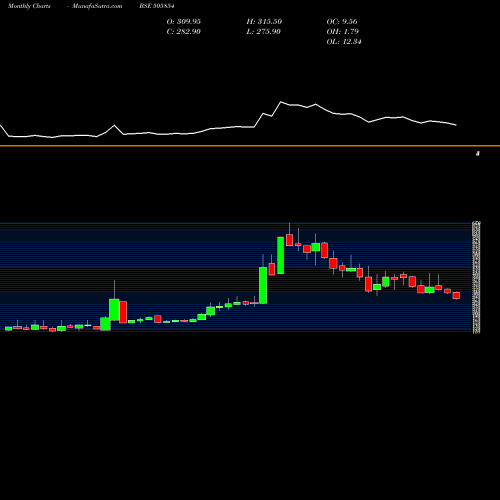Select the OL: 12.34 value

point(344,41)
